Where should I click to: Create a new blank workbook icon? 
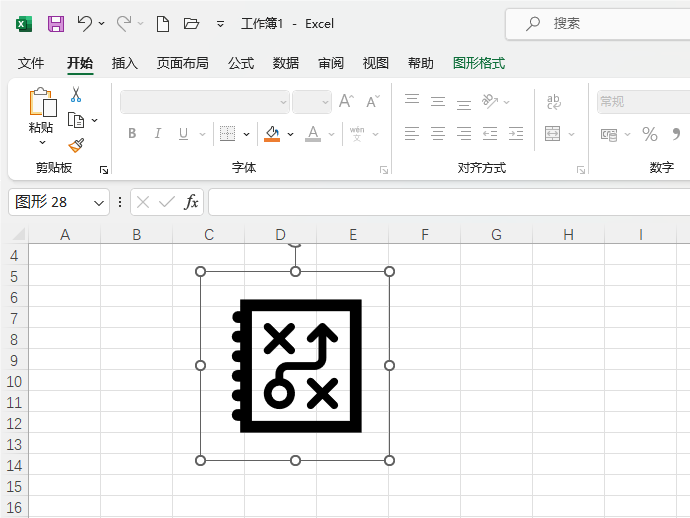pyautogui.click(x=163, y=24)
